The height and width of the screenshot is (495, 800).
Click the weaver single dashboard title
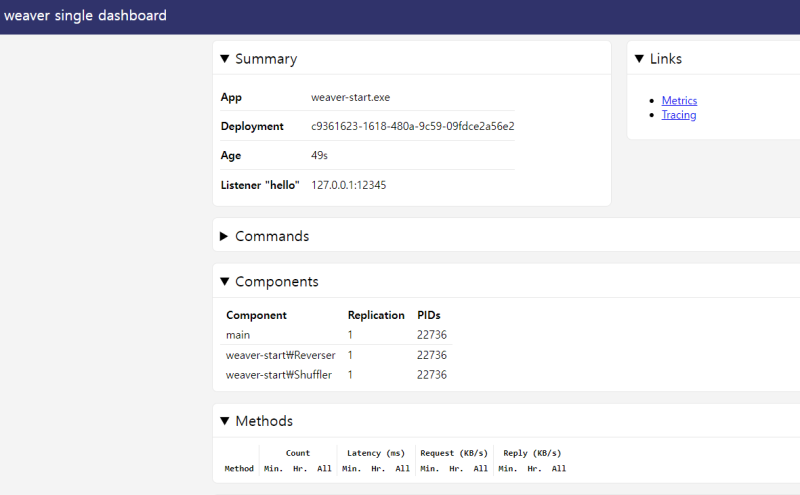coord(85,16)
